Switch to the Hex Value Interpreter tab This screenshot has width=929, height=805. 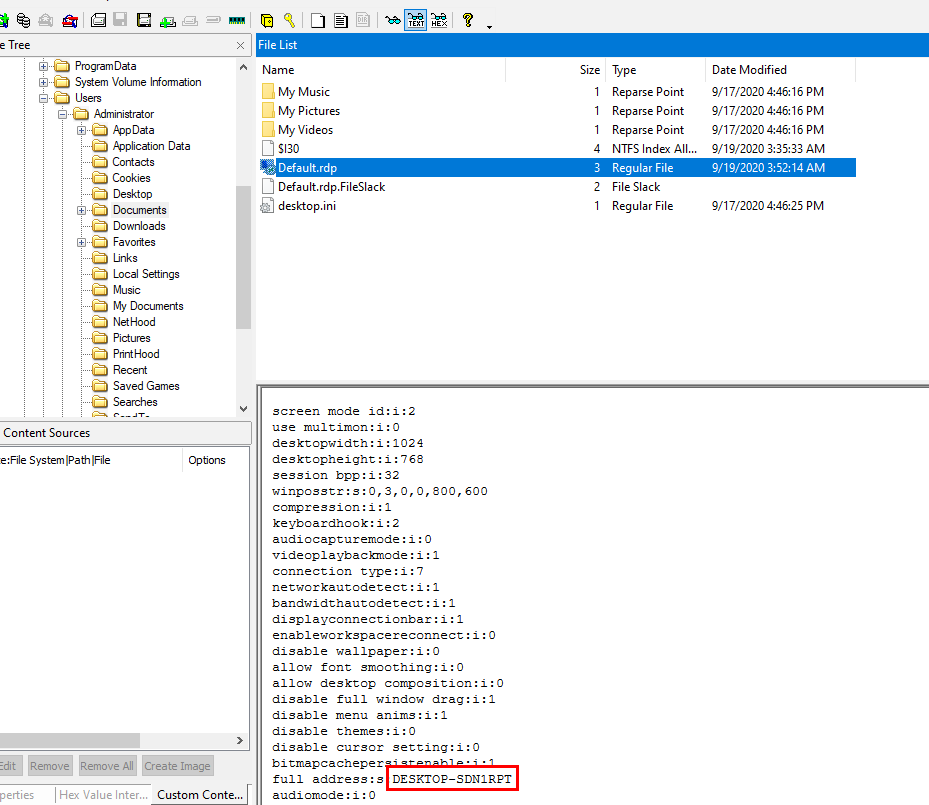pos(103,795)
